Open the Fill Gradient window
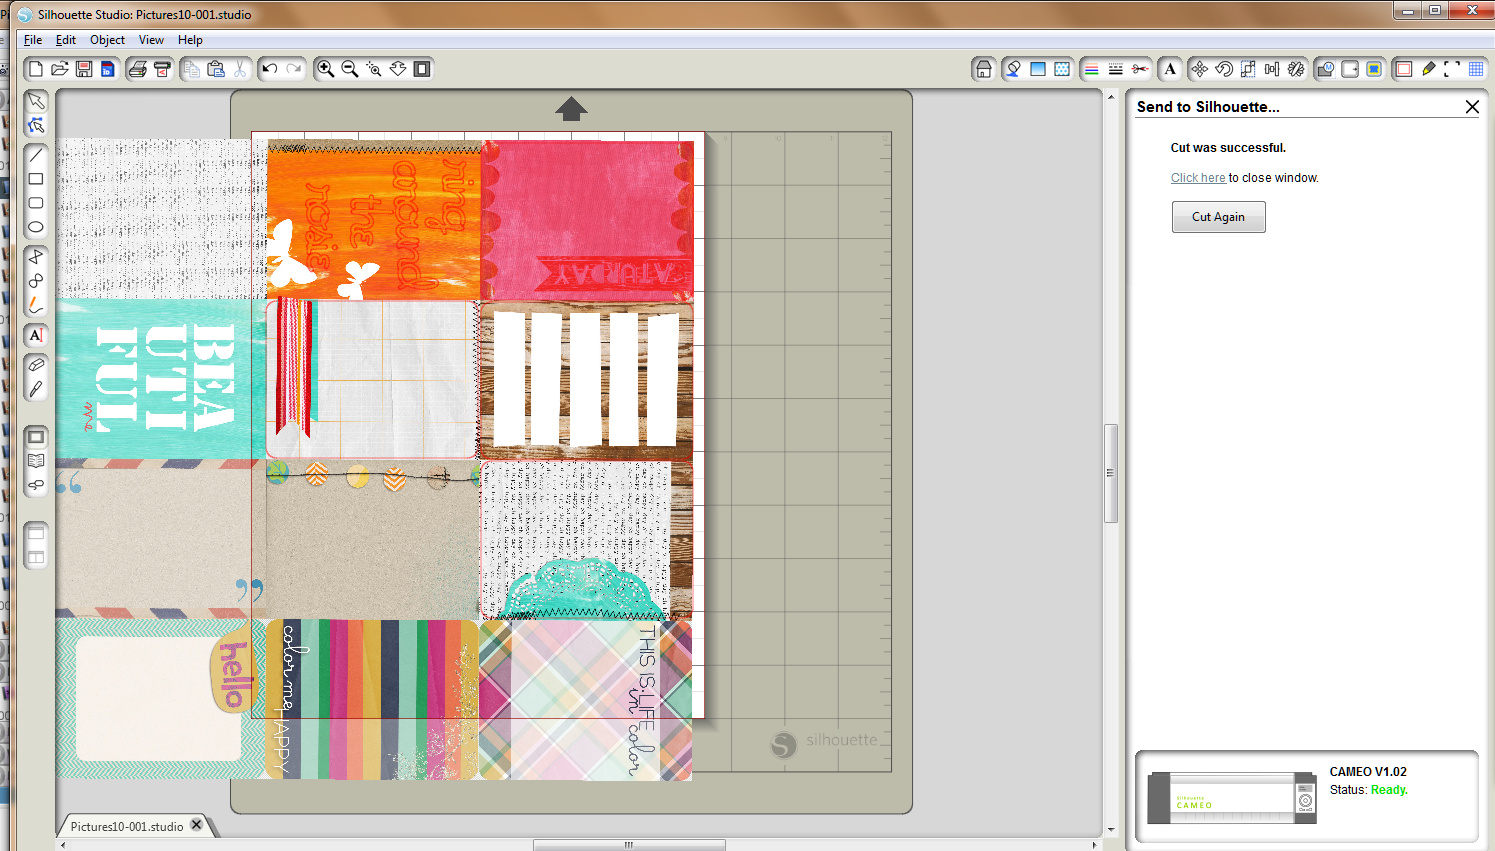 click(x=1038, y=69)
